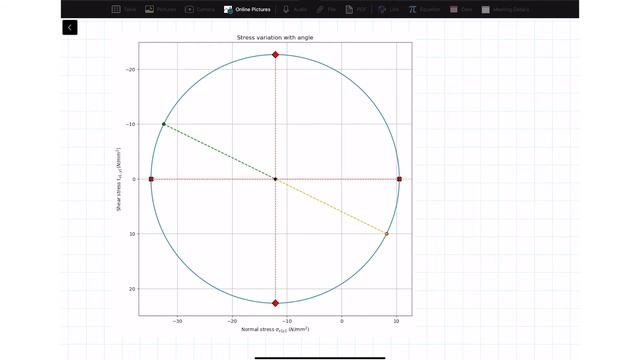Image resolution: width=640 pixels, height=360 pixels.
Task: Open the Pictures insert option
Action: click(x=160, y=9)
